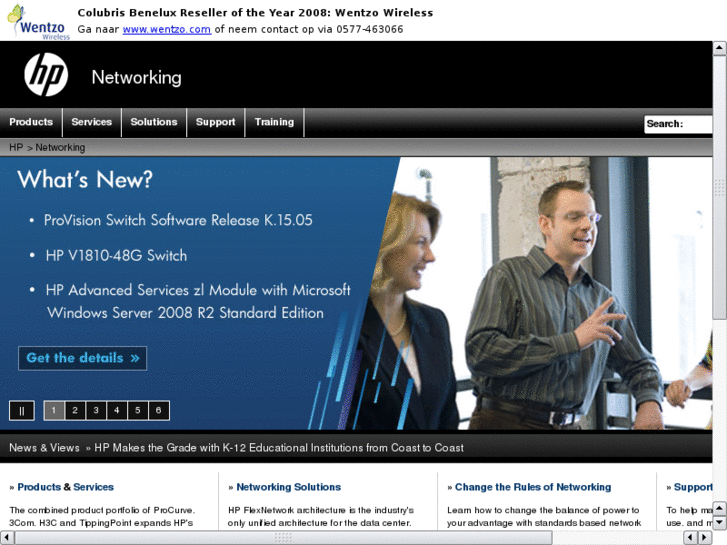Click the News & Views label

(44, 448)
